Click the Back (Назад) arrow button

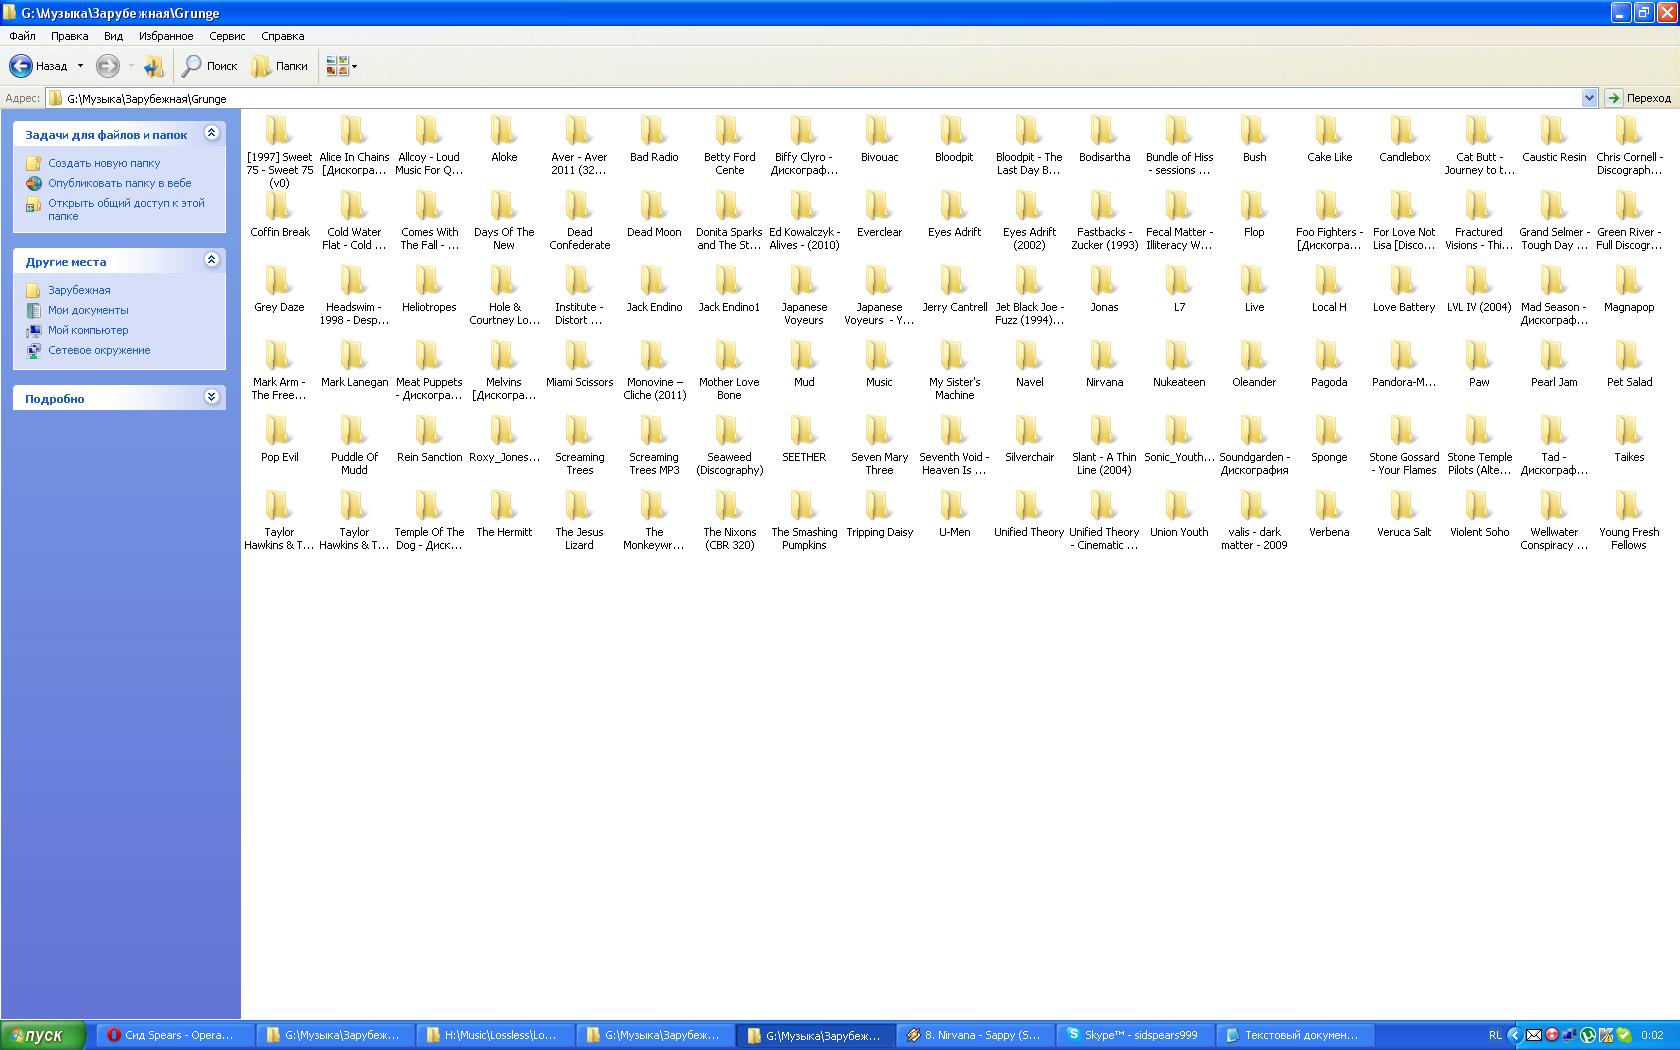[21, 66]
